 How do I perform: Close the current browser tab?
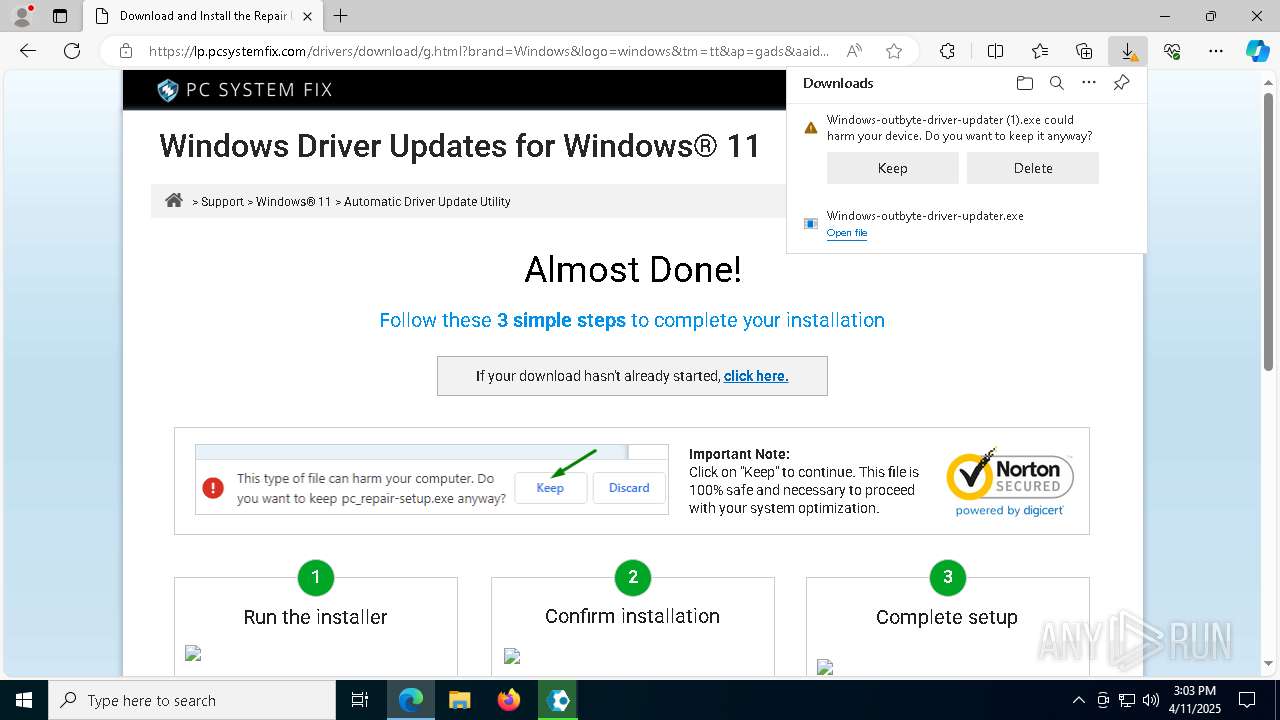coord(307,16)
